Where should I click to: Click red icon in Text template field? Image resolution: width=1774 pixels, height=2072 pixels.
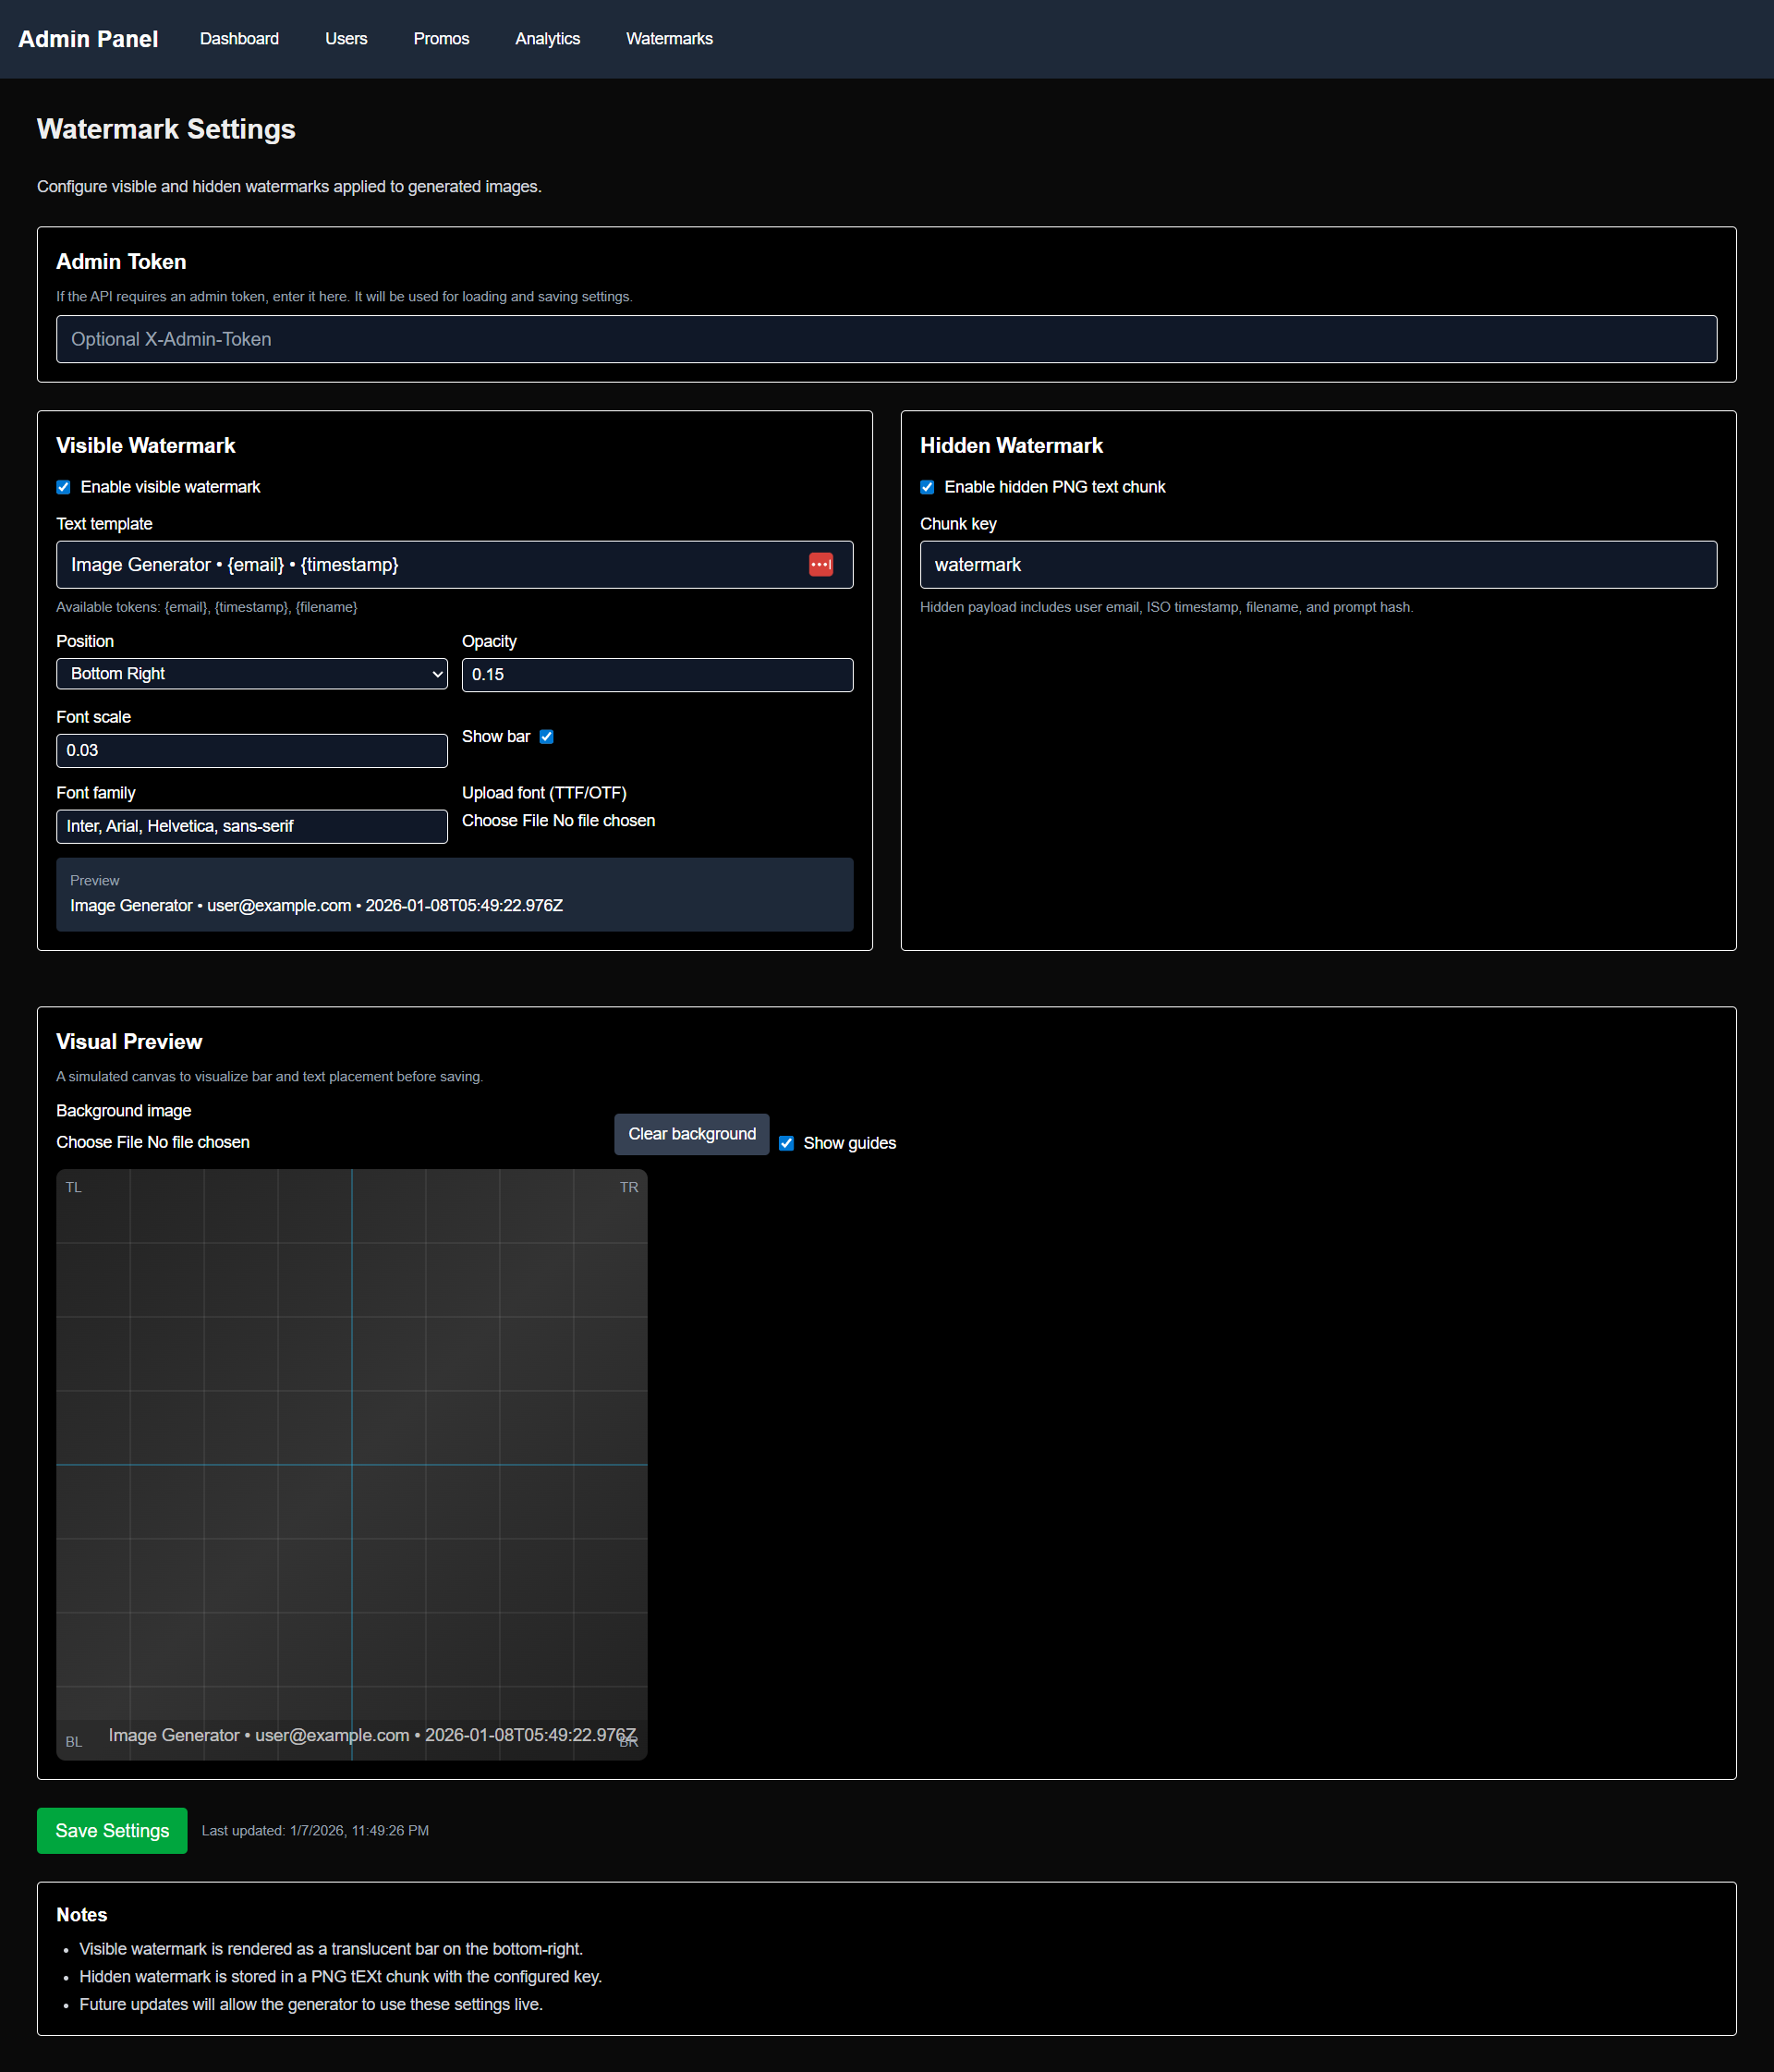pyautogui.click(x=820, y=565)
